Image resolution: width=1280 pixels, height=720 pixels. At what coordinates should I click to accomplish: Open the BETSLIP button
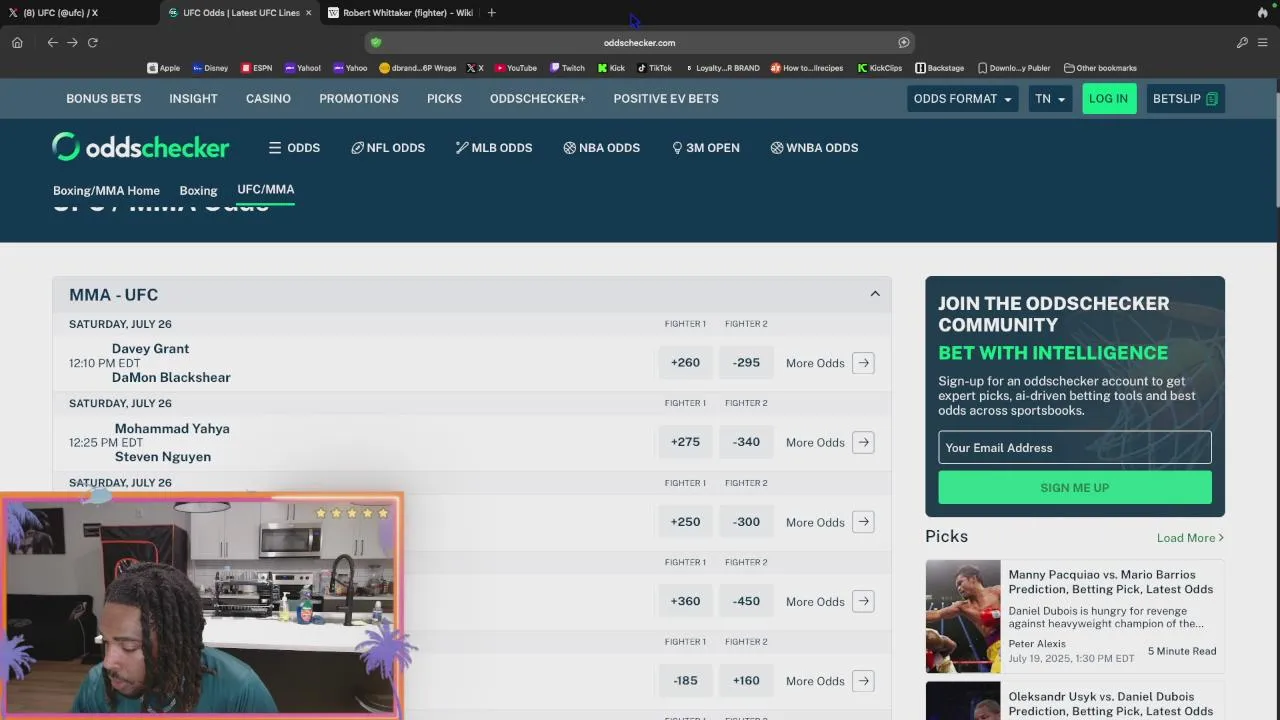tap(1185, 99)
